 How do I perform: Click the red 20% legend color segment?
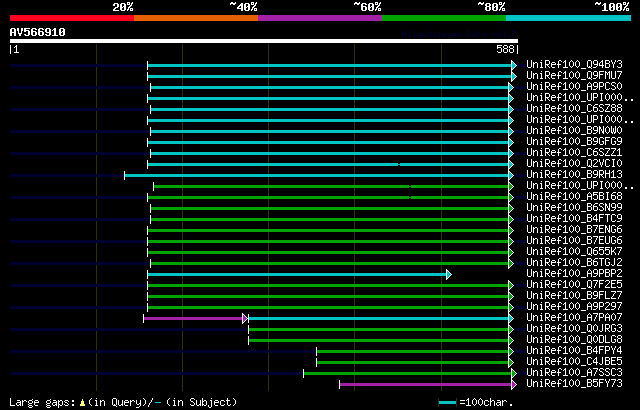pyautogui.click(x=72, y=18)
